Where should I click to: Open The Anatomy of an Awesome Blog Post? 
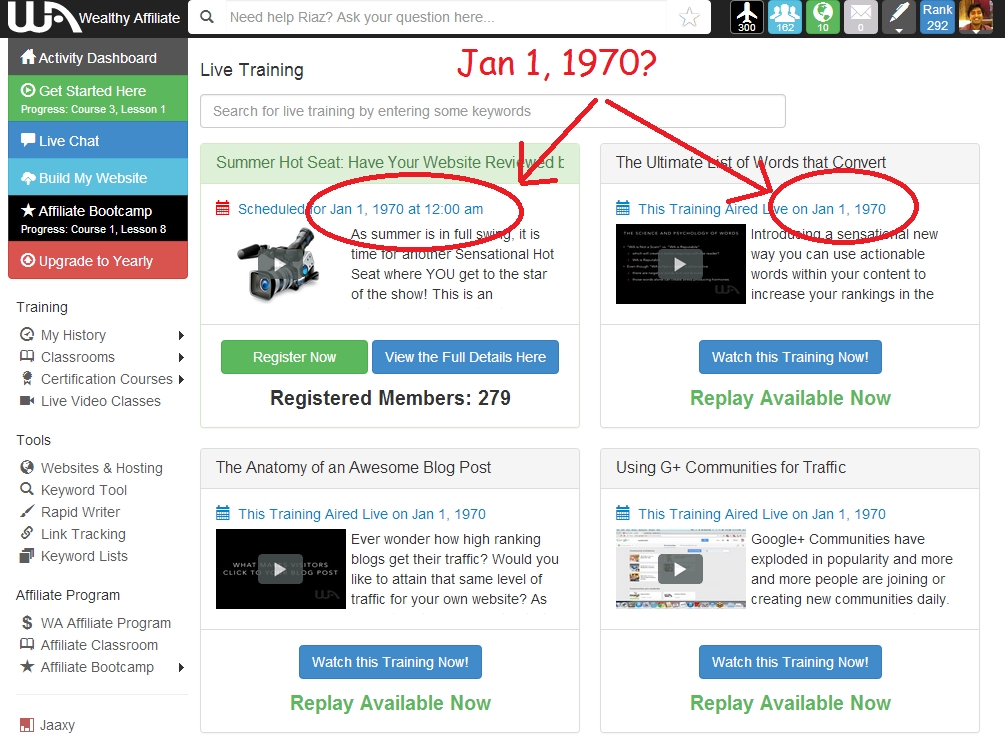[353, 467]
